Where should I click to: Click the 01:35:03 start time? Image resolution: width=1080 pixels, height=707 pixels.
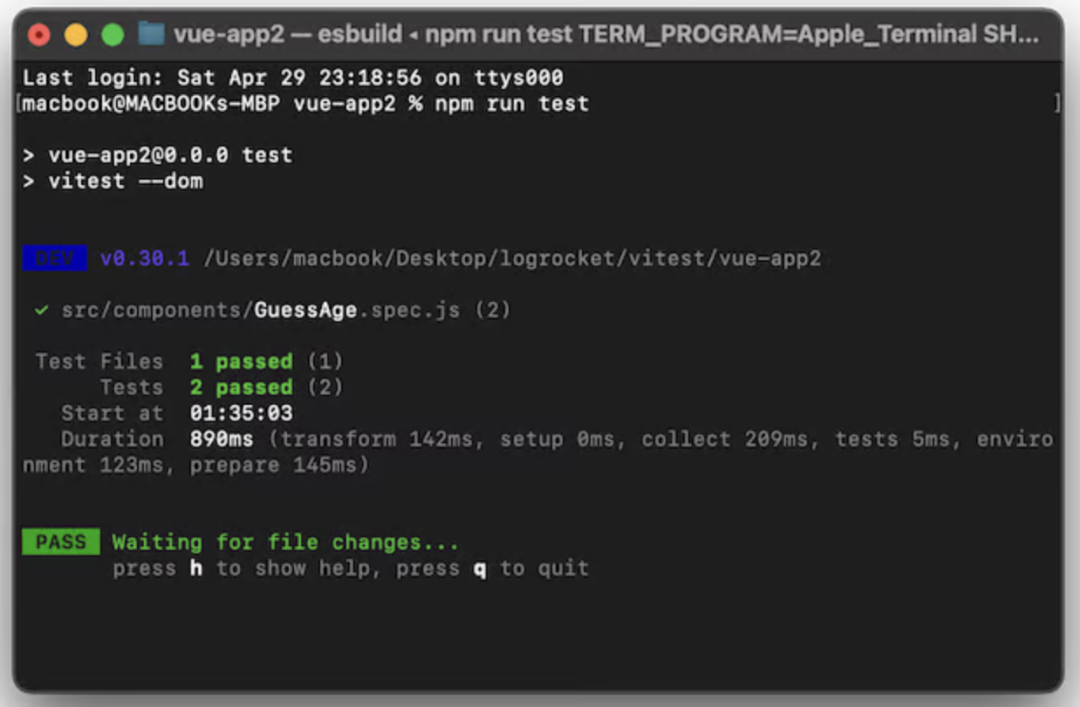point(241,413)
